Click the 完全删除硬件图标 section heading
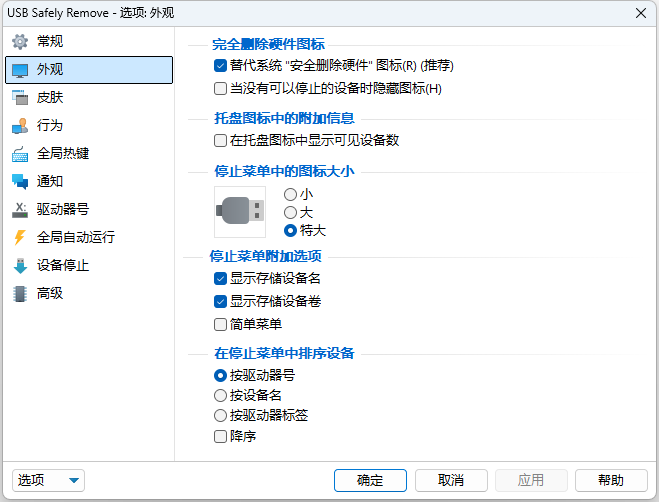The height and width of the screenshot is (502, 659). click(x=269, y=44)
